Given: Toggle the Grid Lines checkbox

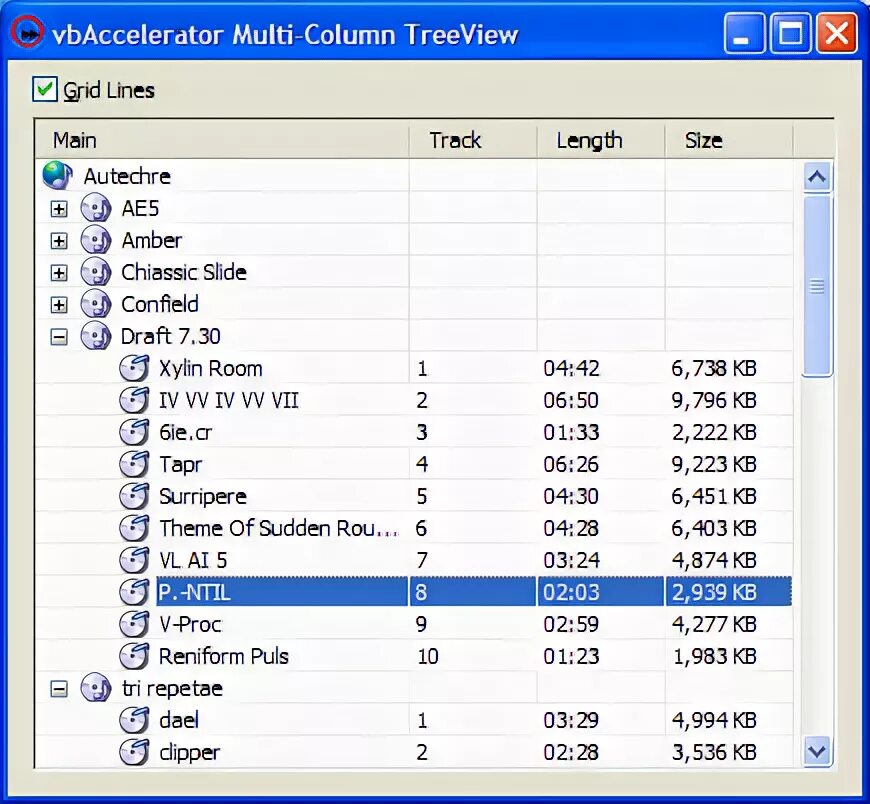Looking at the screenshot, I should [x=44, y=89].
